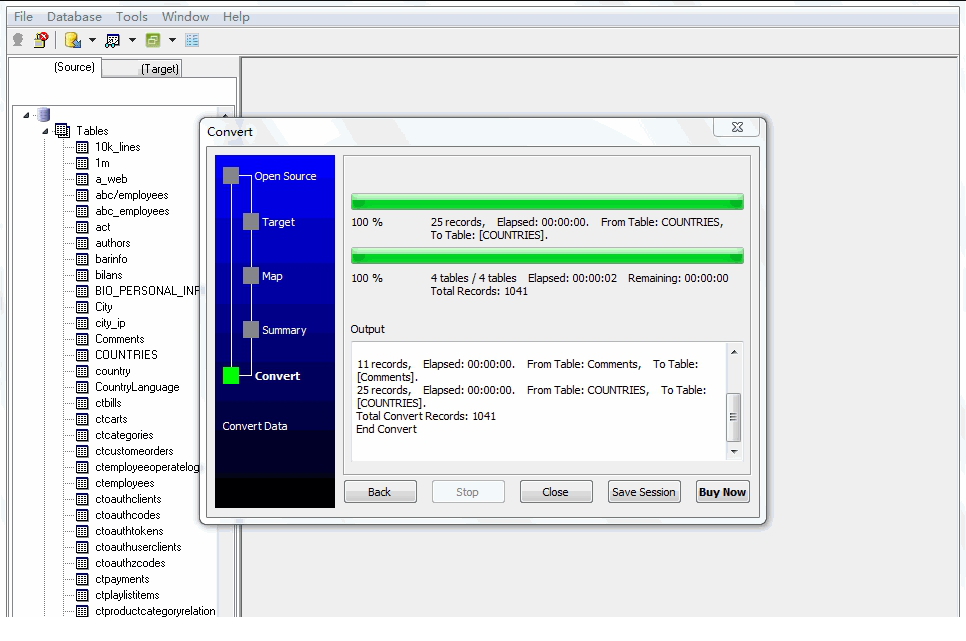The width and height of the screenshot is (966, 641).
Task: Click the yellow database convert toolbar icon
Action: point(72,40)
